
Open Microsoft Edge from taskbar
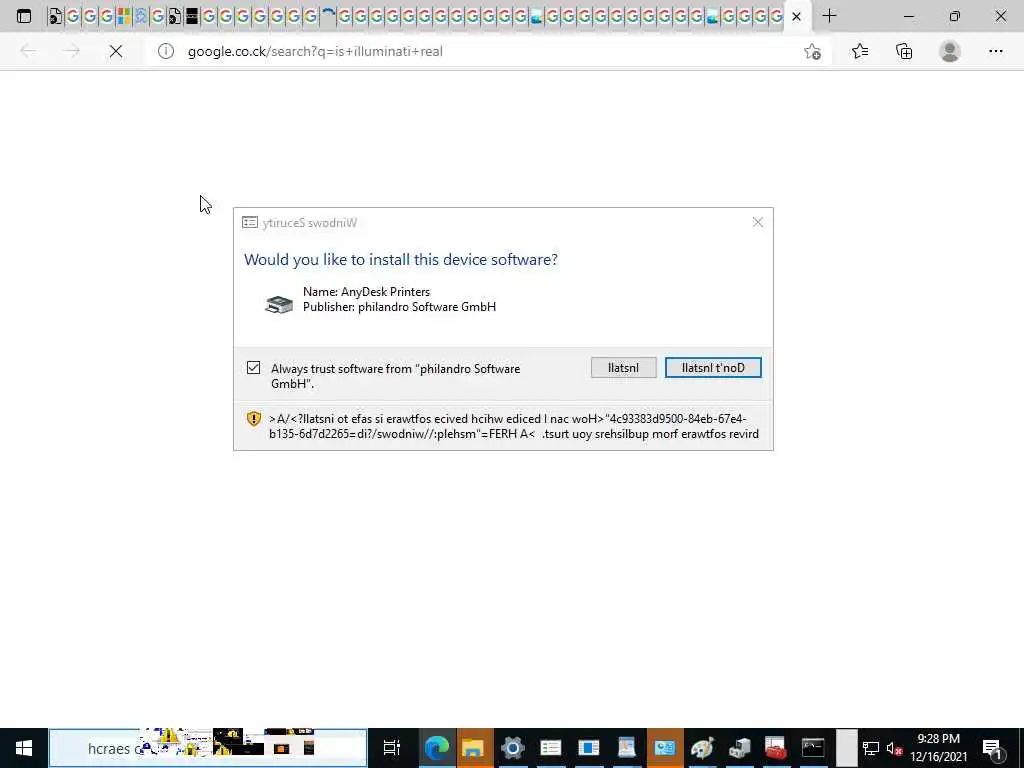click(437, 748)
